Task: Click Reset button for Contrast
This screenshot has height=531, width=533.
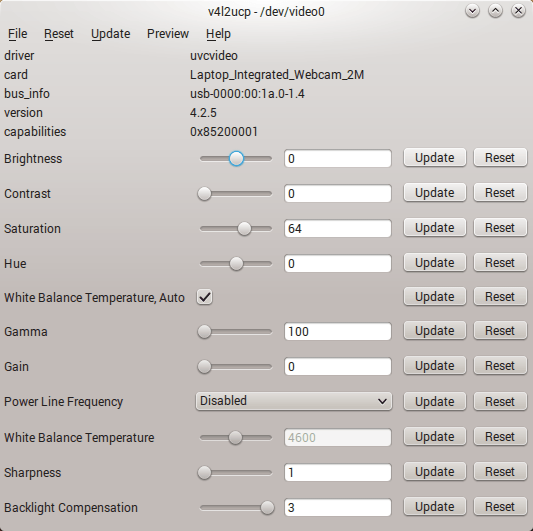Action: pos(500,193)
